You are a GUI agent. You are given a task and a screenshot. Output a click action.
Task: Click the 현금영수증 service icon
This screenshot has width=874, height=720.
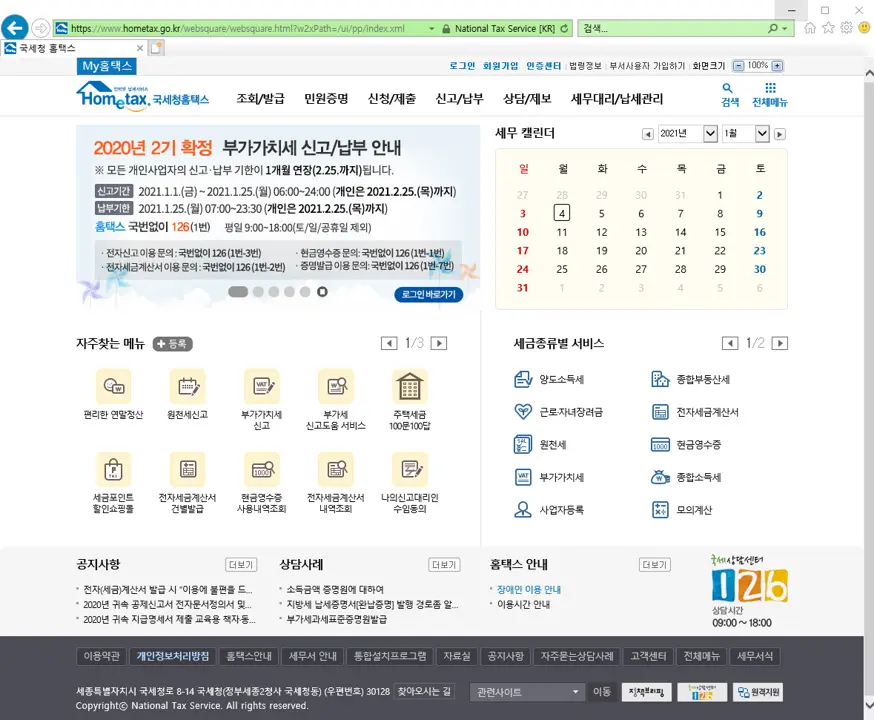(660, 445)
